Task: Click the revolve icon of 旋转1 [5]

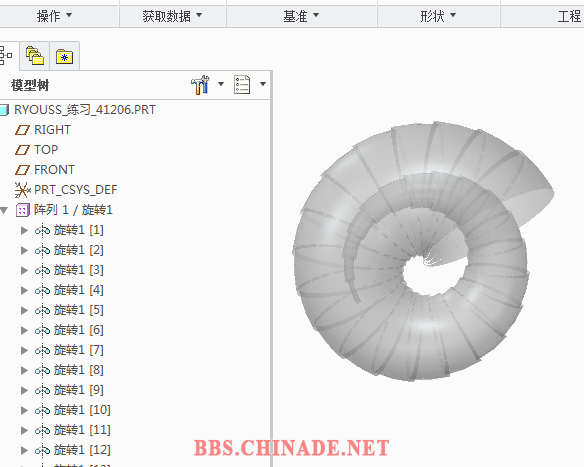Action: 42,311
